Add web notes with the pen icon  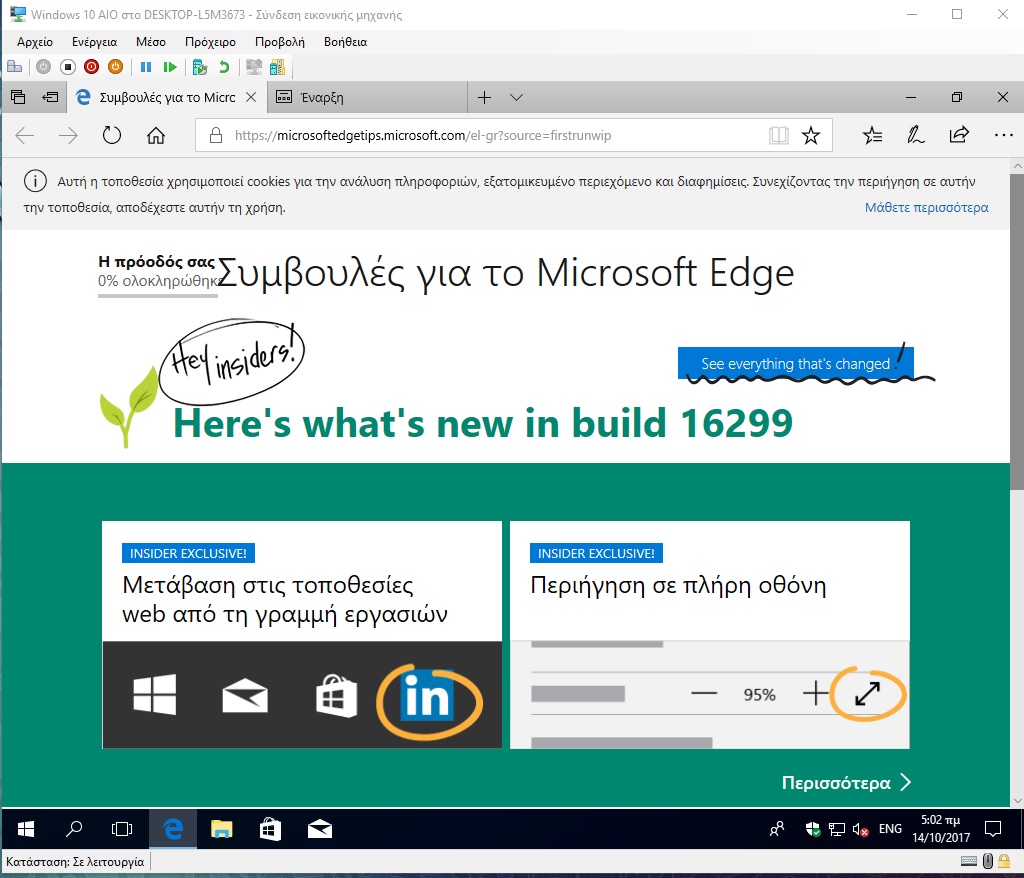[x=915, y=135]
